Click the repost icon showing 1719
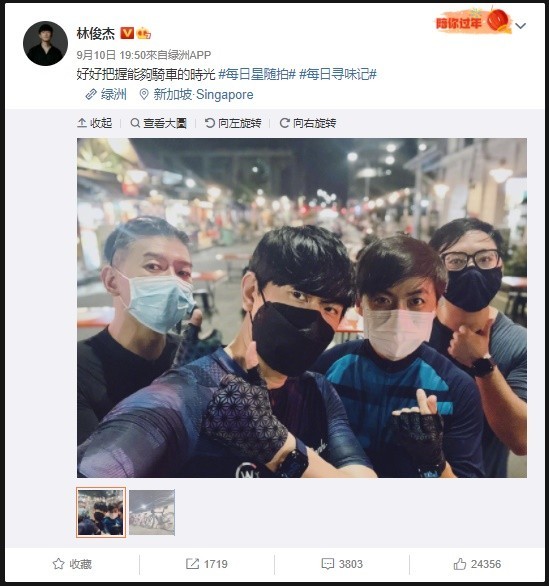This screenshot has height=586, width=549. [x=192, y=564]
